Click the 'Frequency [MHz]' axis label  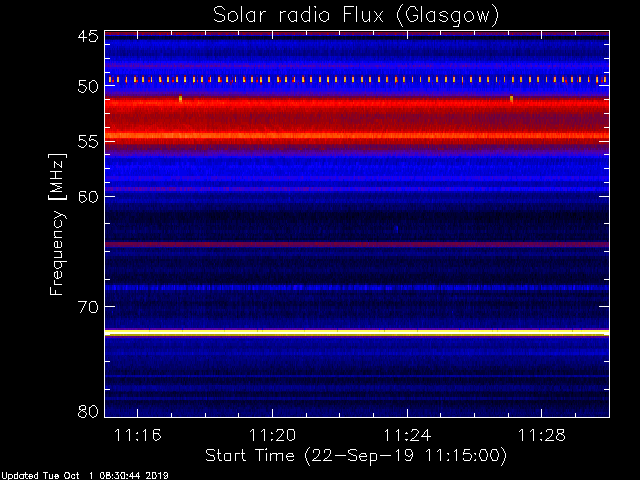point(57,224)
